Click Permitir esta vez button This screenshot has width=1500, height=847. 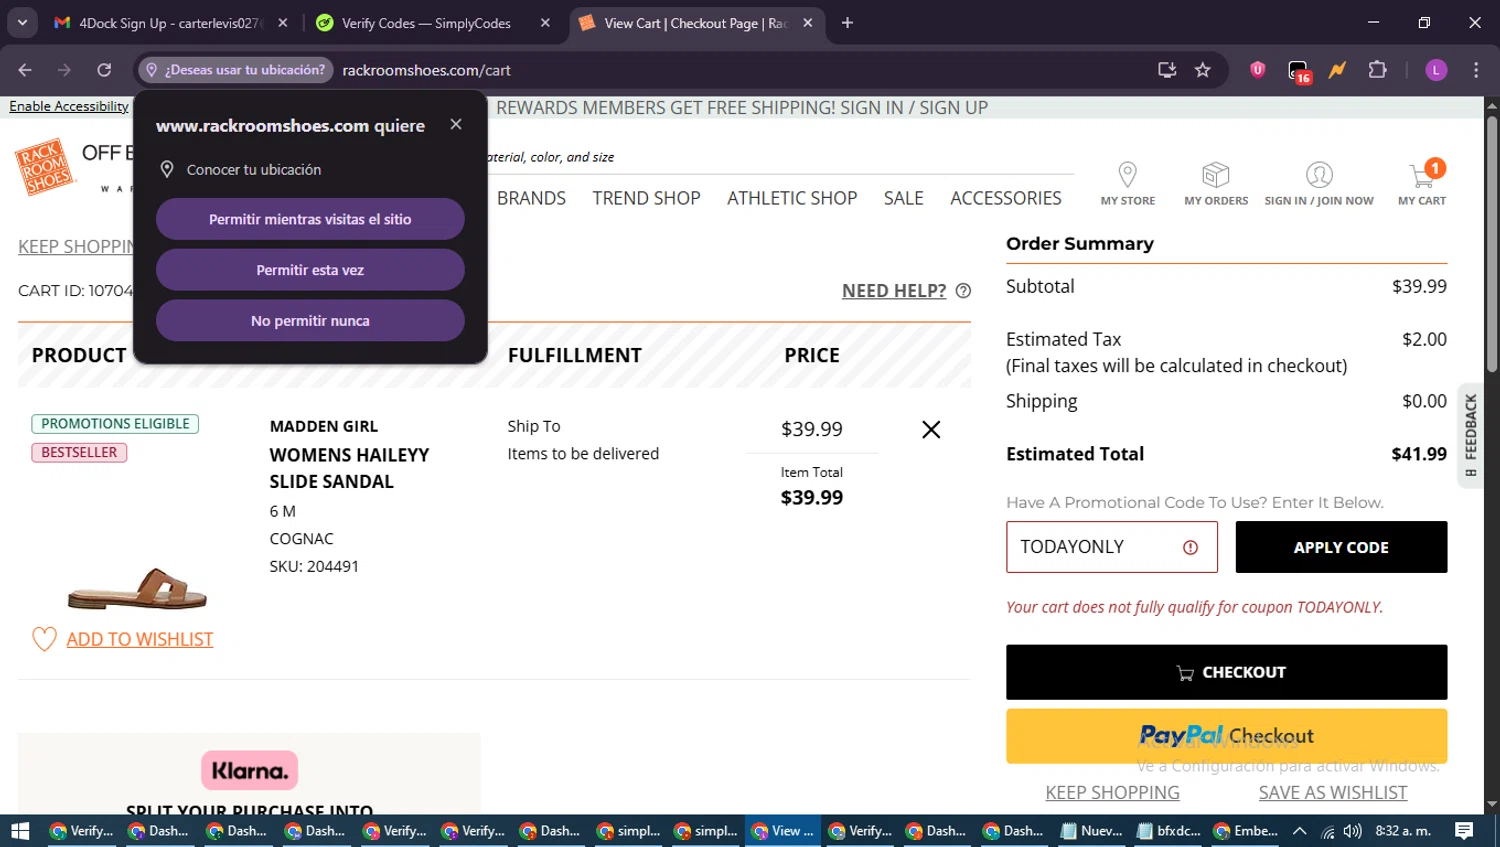(x=310, y=270)
